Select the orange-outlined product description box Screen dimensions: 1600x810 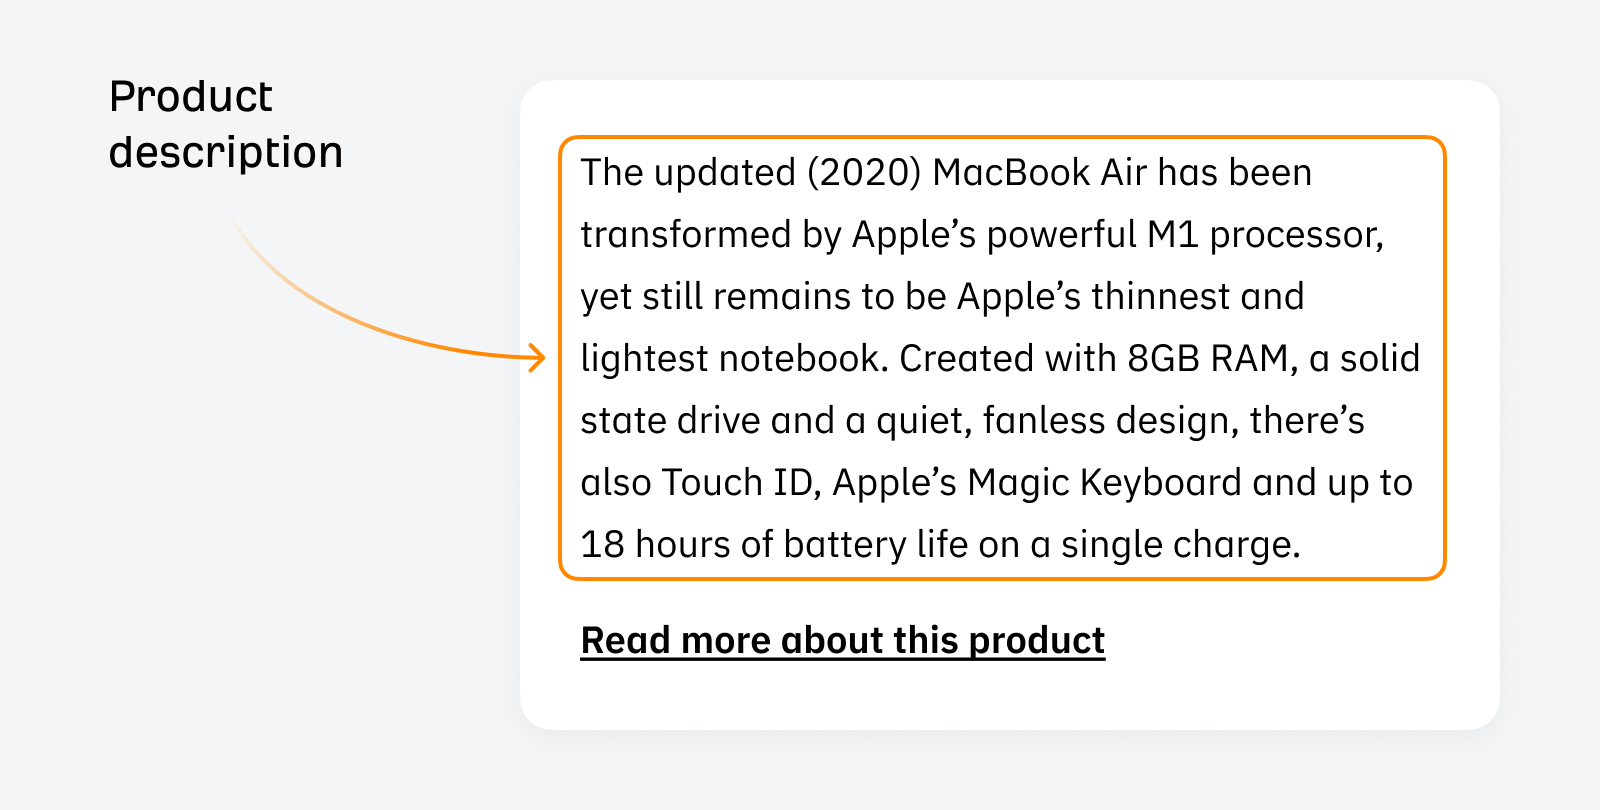(1002, 357)
